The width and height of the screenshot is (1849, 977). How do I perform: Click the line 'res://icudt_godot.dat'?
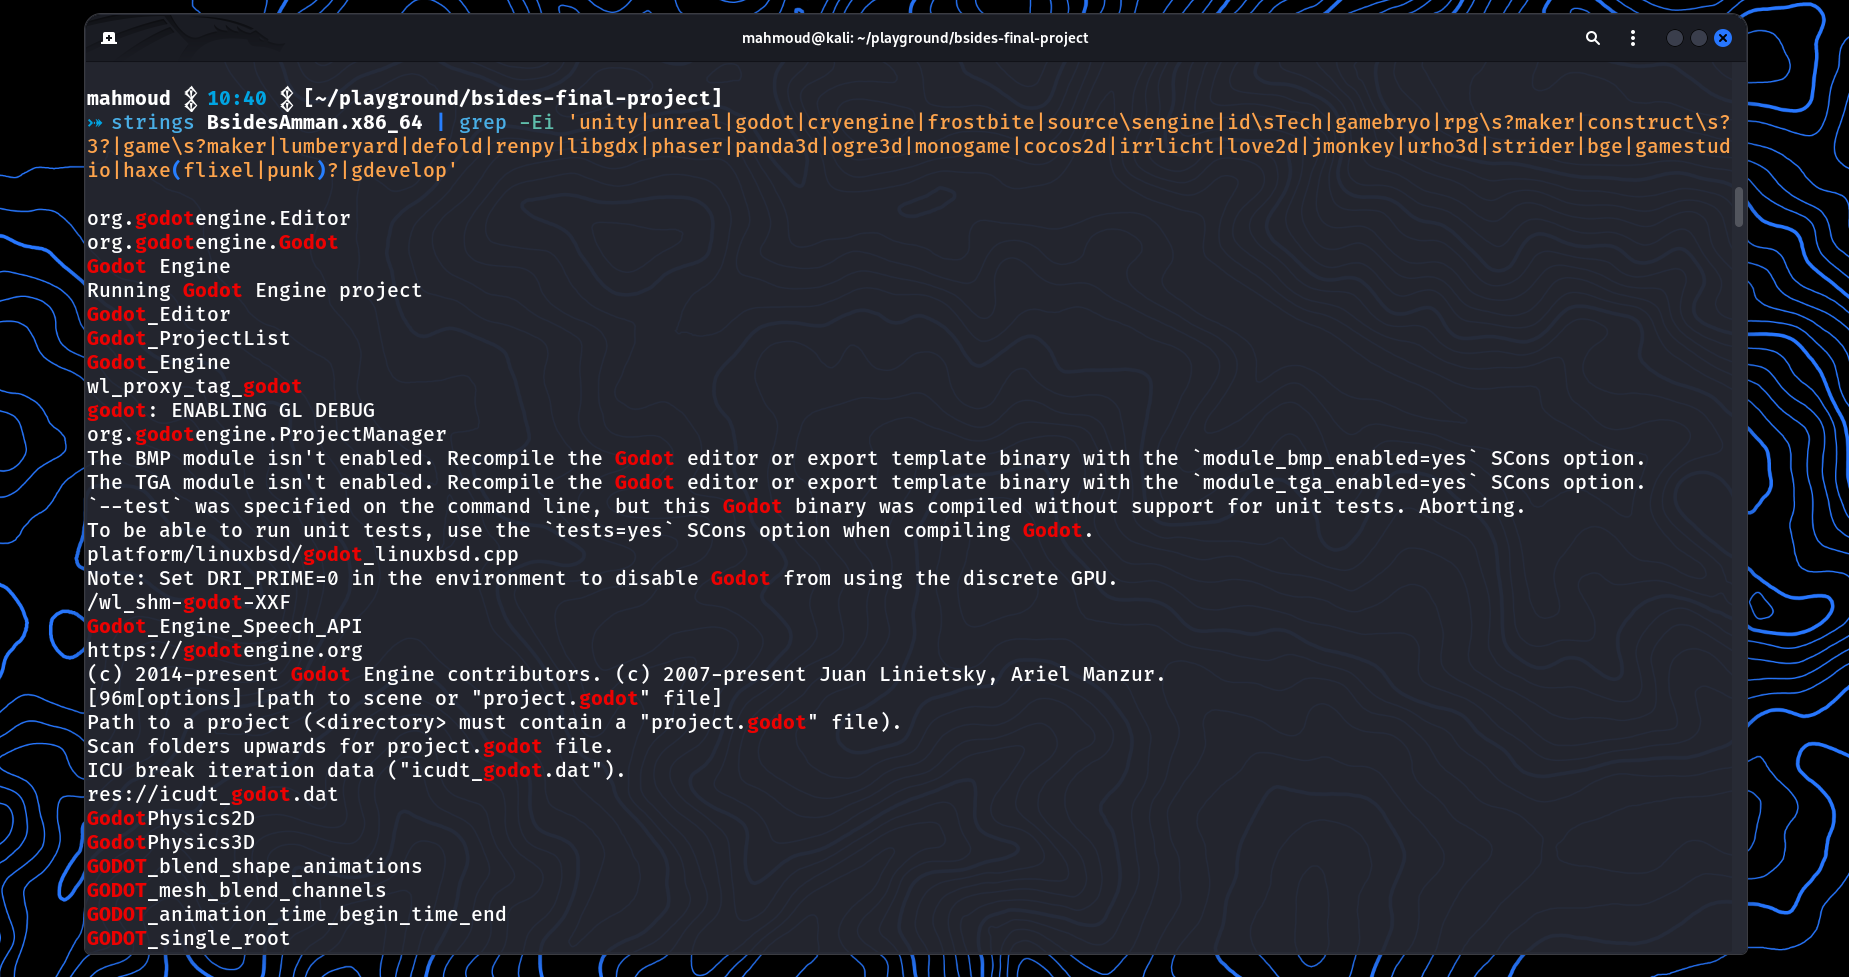coord(213,794)
